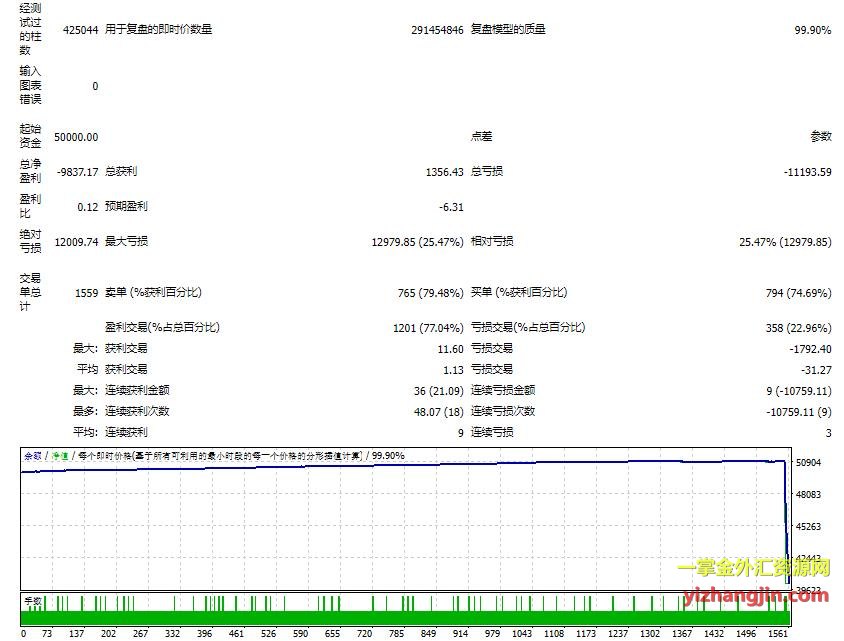
Task: Click the value 9 (-10759.11)
Action: click(x=799, y=391)
